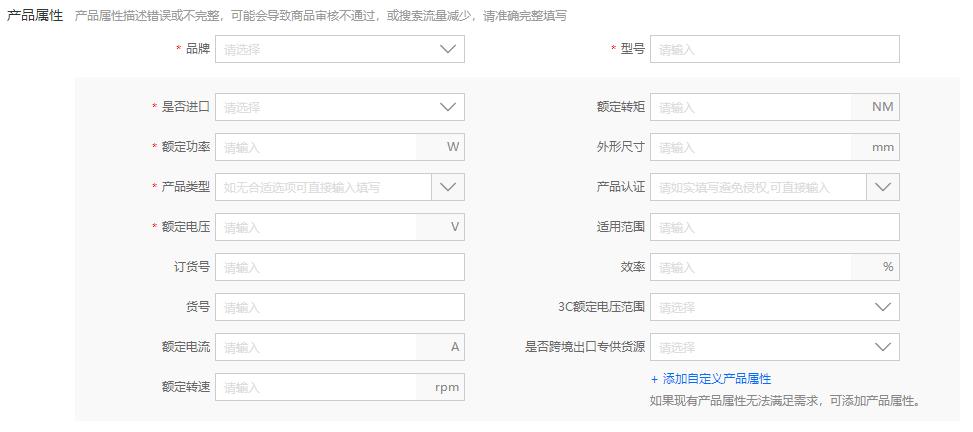The height and width of the screenshot is (432, 973).
Task: Click the NM unit label
Action: point(882,107)
